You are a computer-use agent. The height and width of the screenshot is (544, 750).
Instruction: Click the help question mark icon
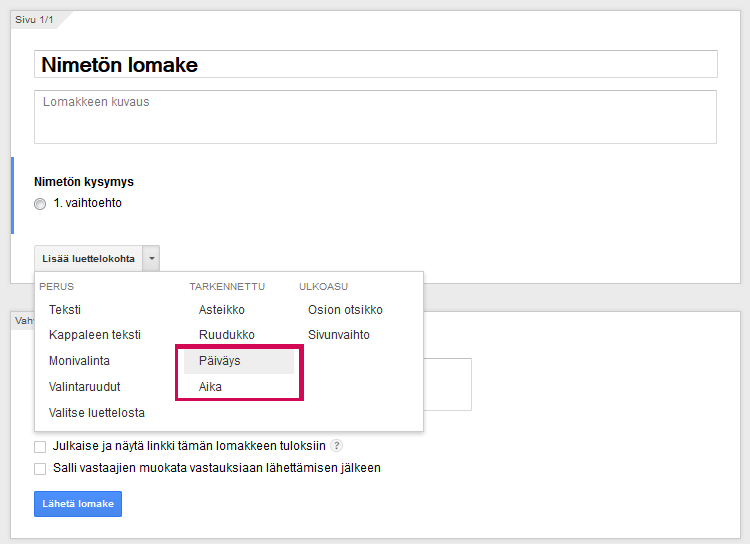[337, 446]
